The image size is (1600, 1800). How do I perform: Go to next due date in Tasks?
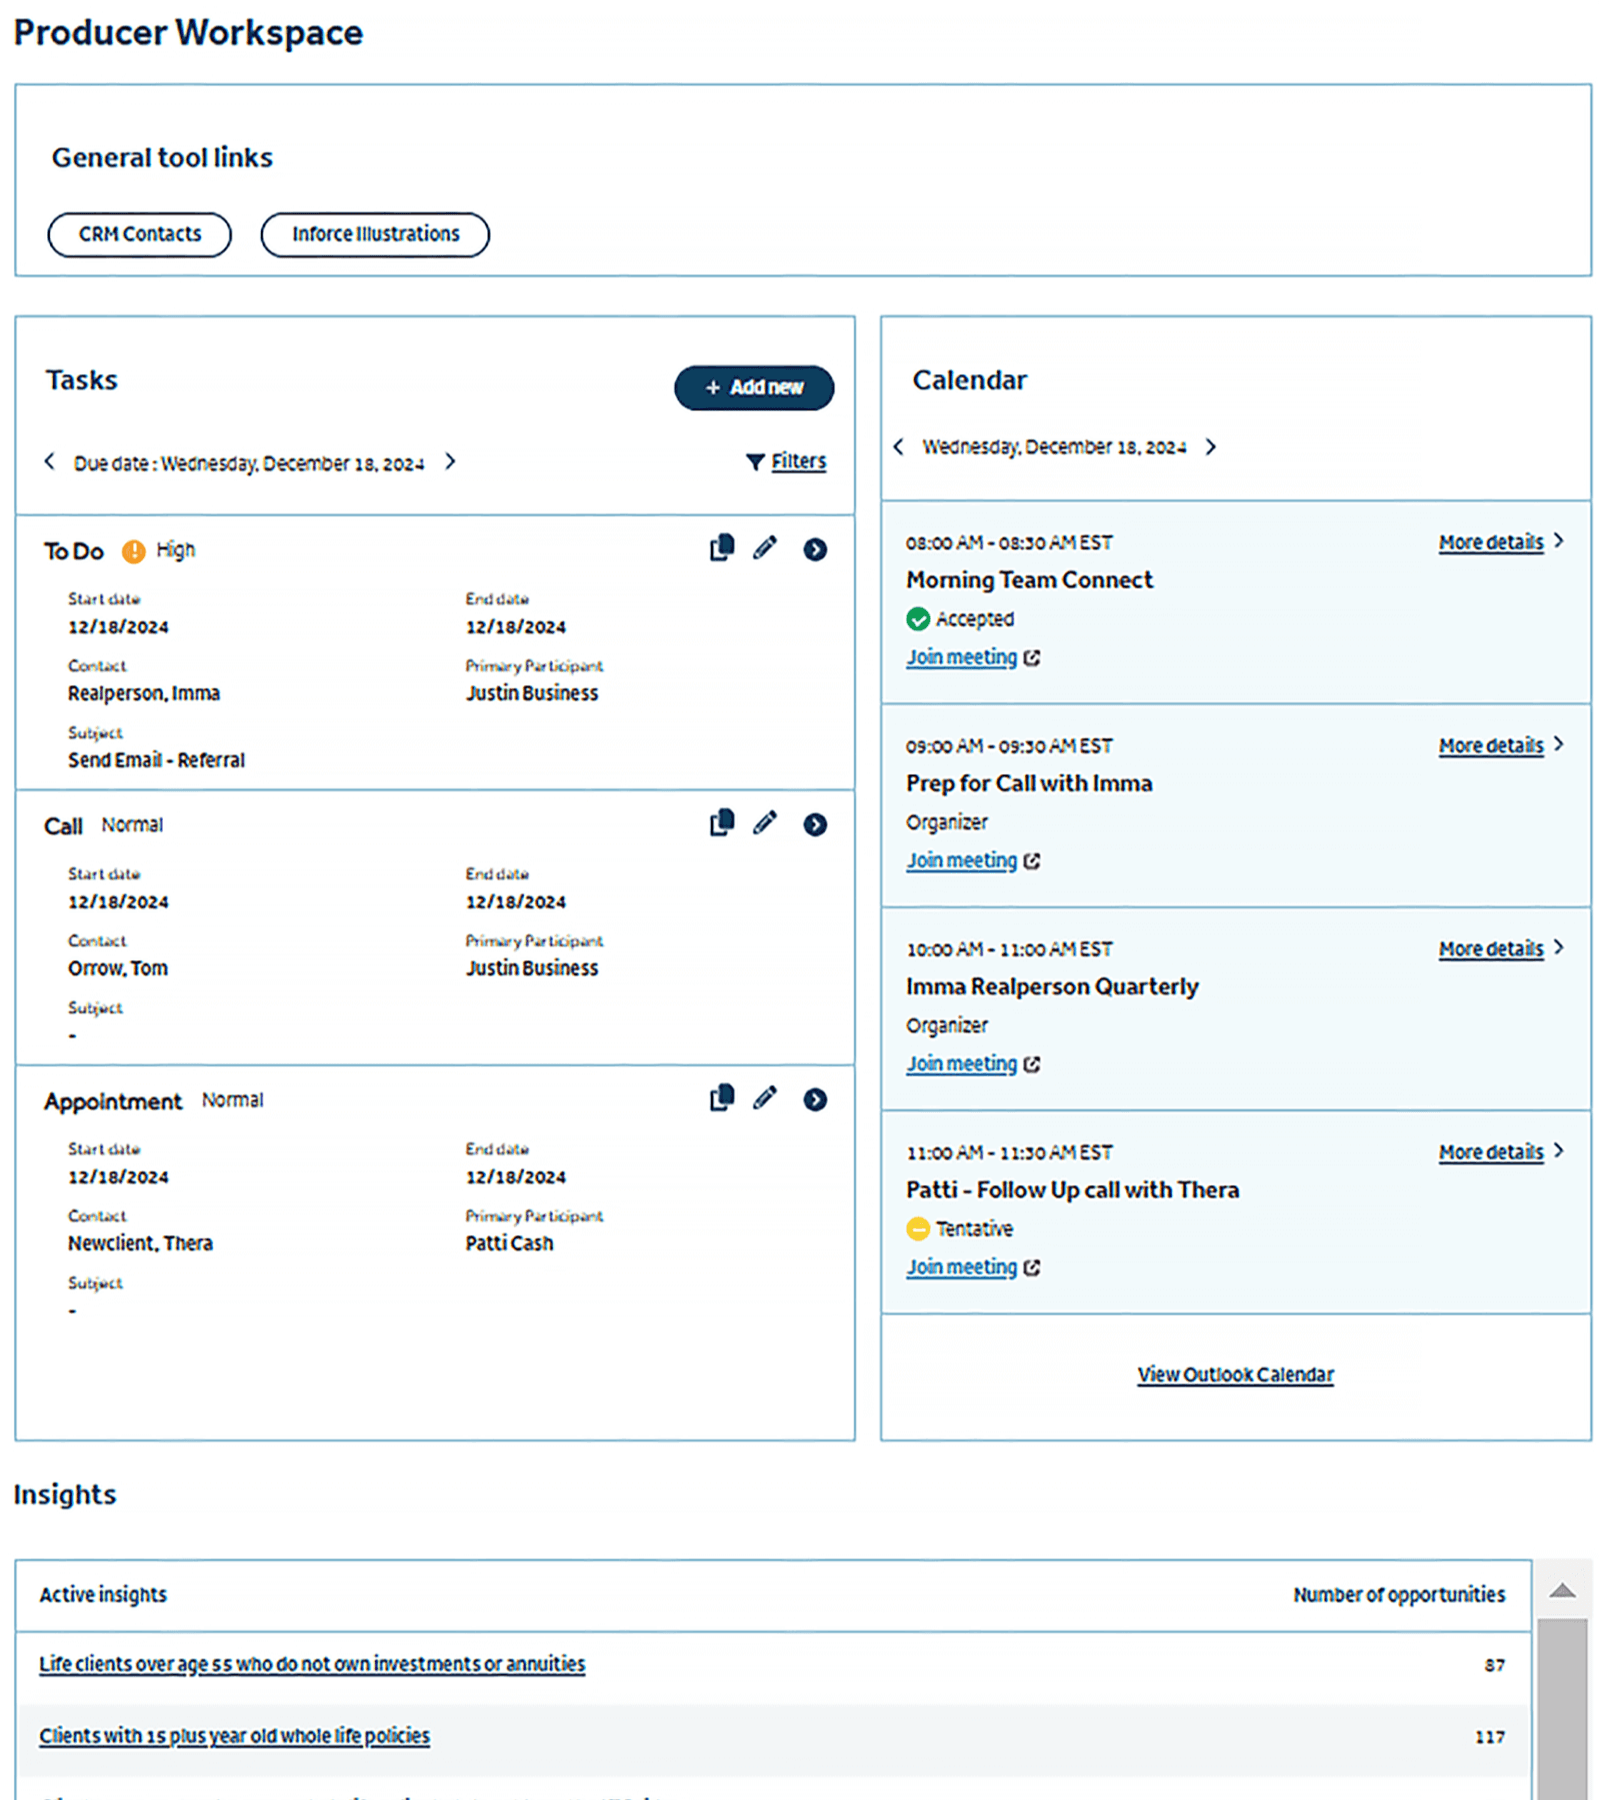click(450, 461)
